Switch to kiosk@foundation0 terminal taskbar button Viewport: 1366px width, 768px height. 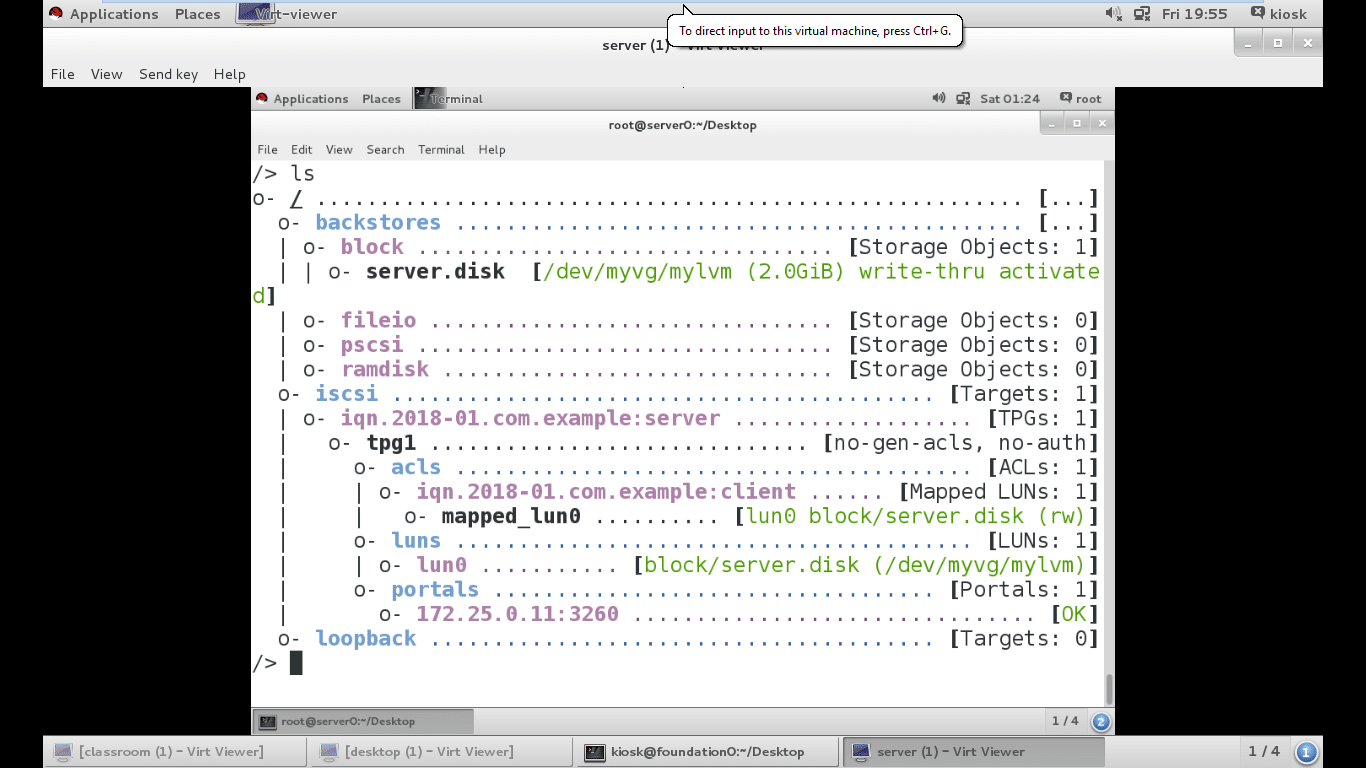click(x=707, y=752)
